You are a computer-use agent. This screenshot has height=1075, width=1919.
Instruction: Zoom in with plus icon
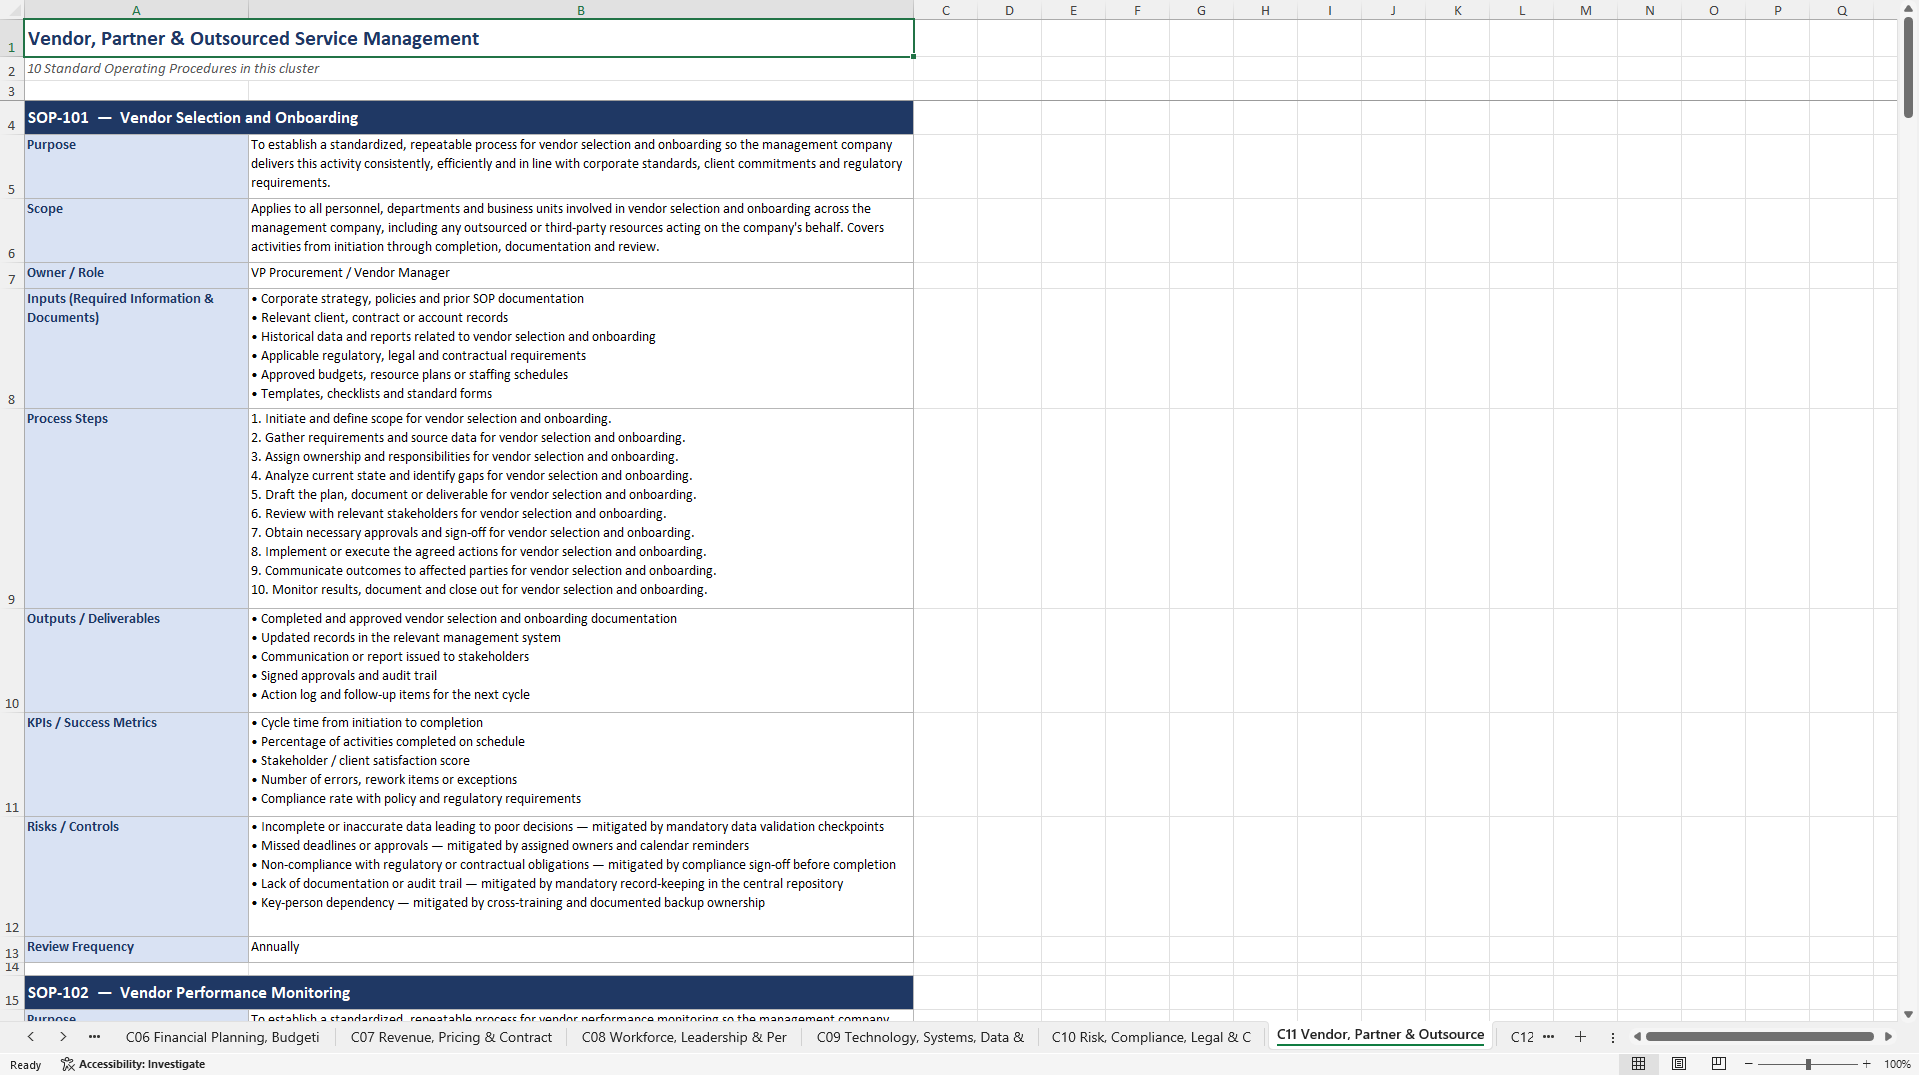click(x=1866, y=1064)
